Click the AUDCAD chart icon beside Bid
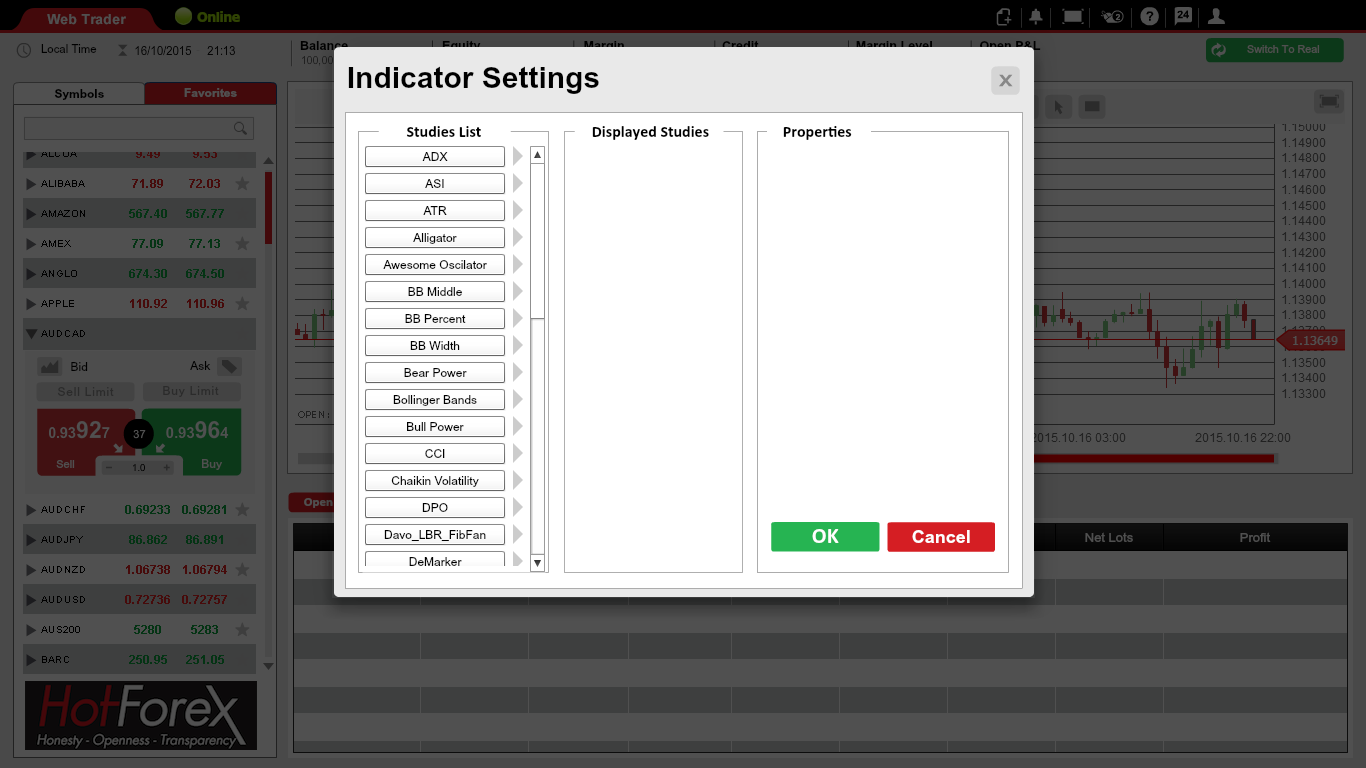The image size is (1366, 768). [x=49, y=367]
